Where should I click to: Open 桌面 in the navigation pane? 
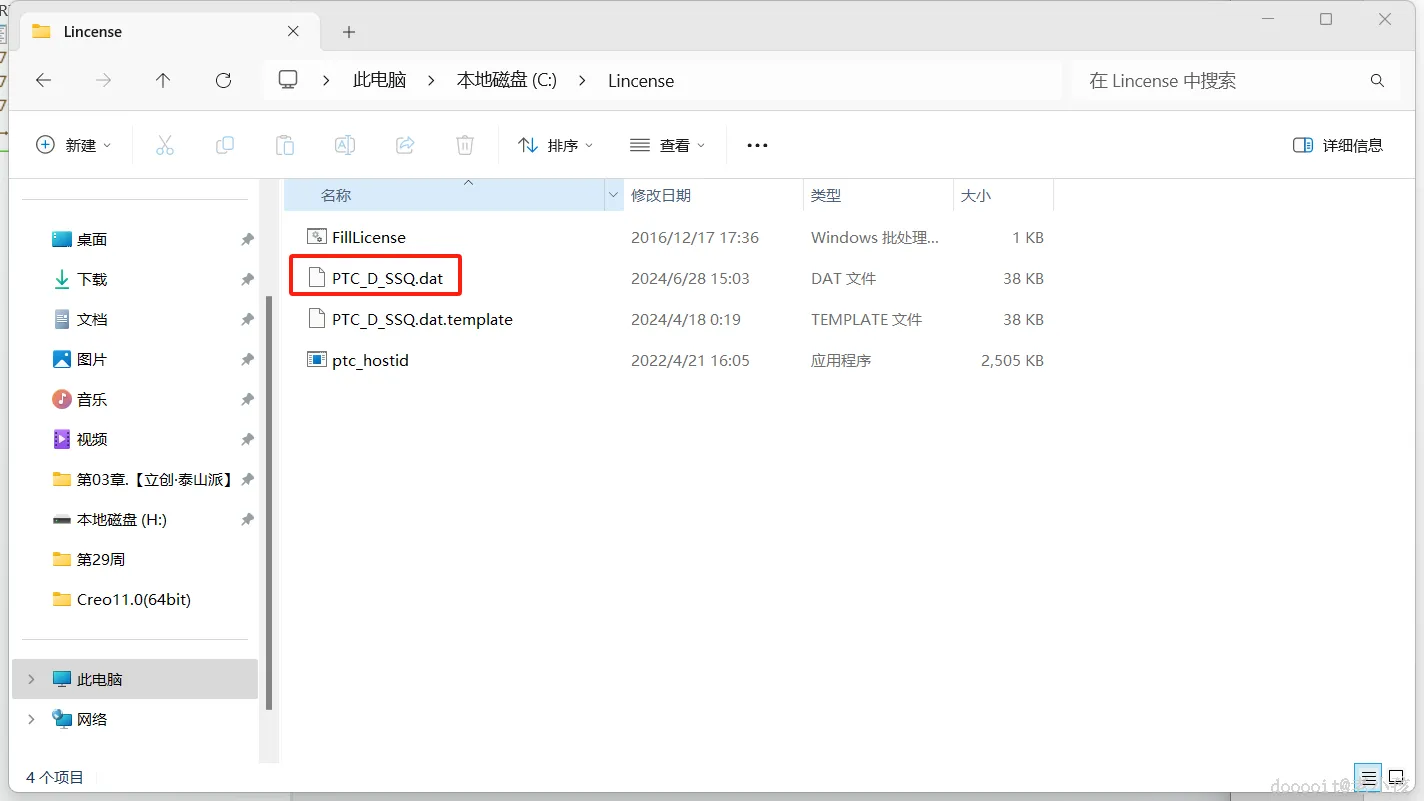click(92, 240)
